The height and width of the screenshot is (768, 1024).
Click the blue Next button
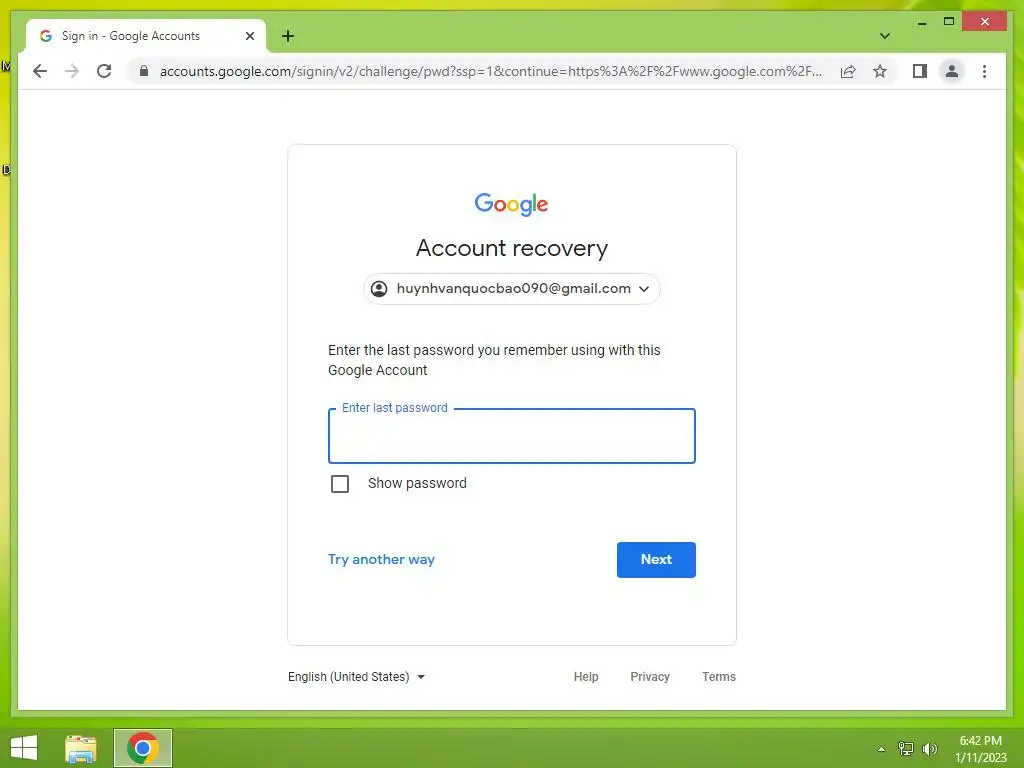click(656, 560)
